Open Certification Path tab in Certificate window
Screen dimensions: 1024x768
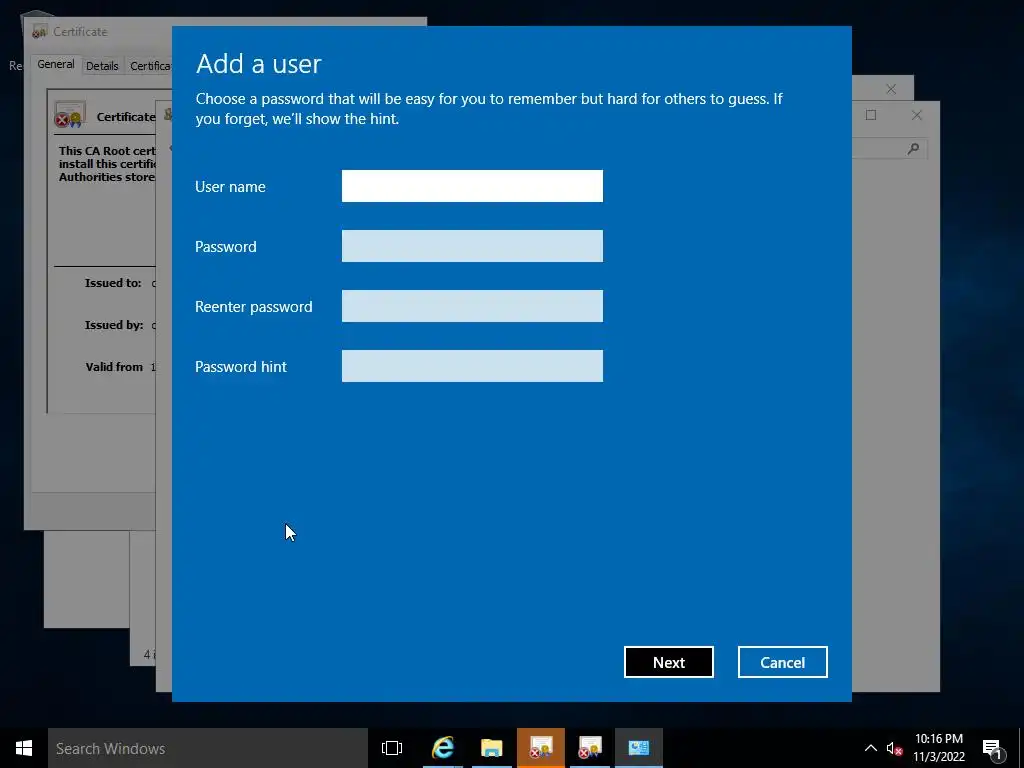[x=150, y=66]
